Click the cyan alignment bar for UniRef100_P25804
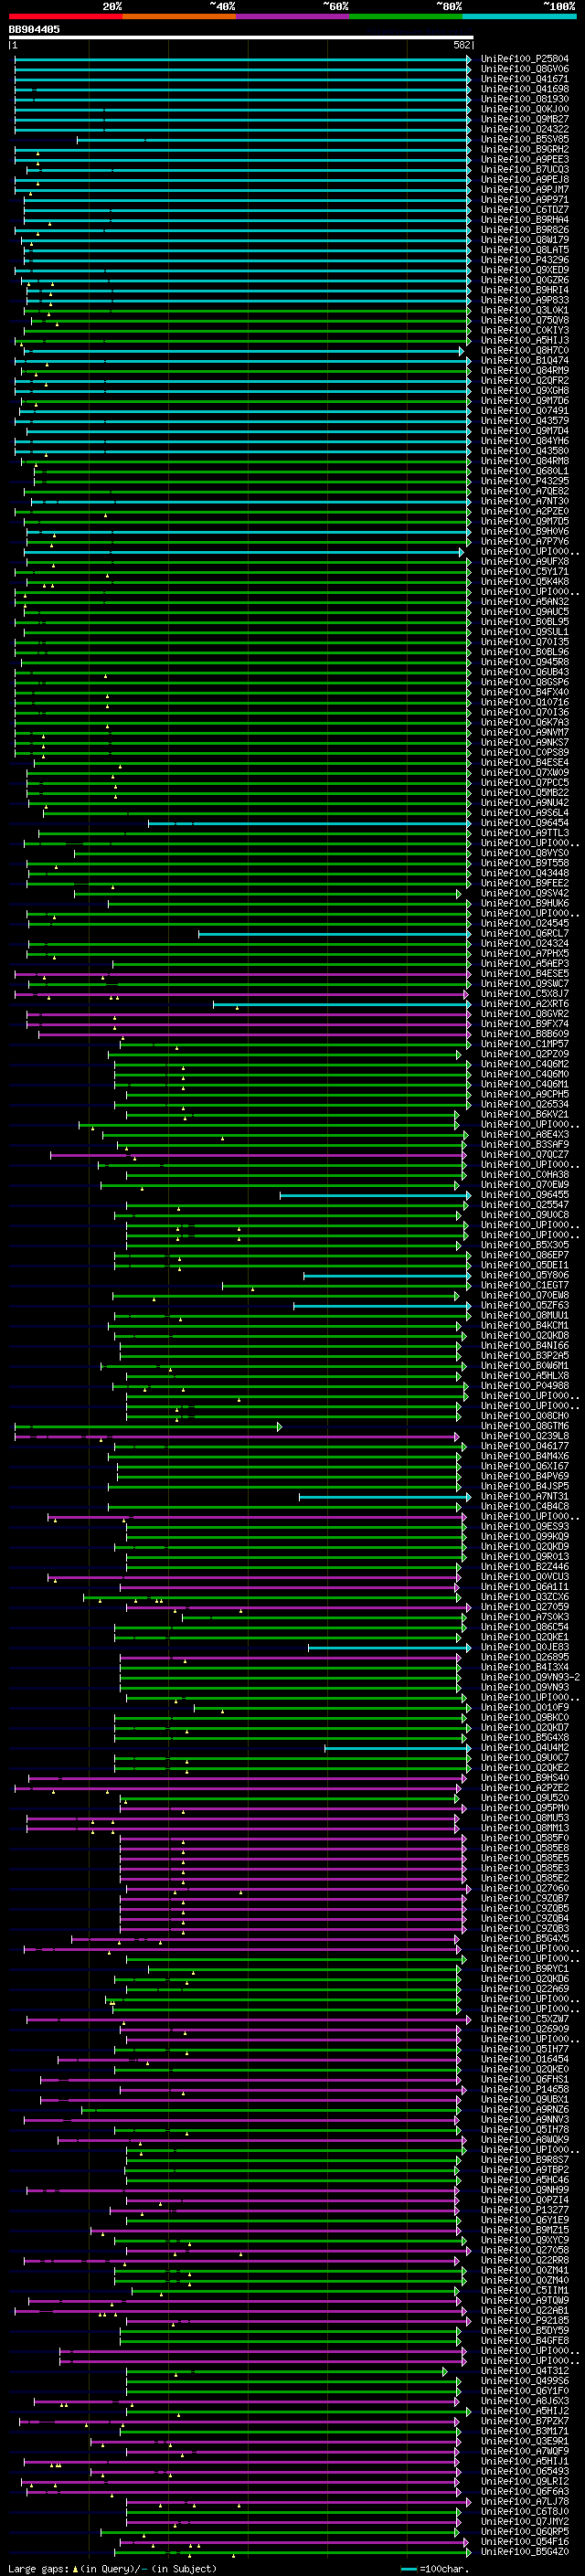The width and height of the screenshot is (585, 2576). [243, 59]
